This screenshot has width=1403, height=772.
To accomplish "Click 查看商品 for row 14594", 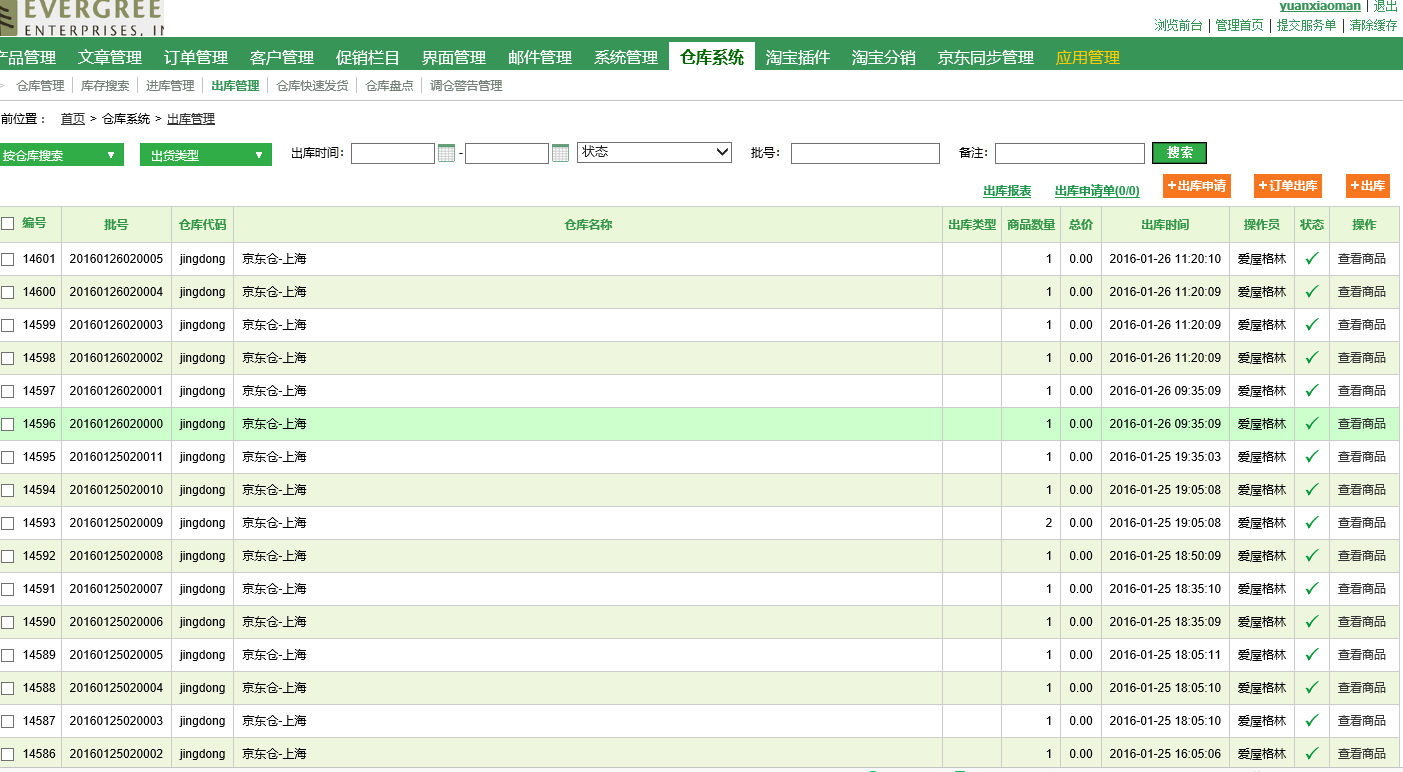I will 1362,490.
